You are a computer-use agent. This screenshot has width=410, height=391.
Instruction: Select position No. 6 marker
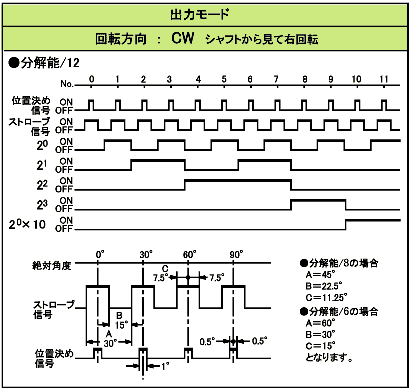click(x=250, y=79)
